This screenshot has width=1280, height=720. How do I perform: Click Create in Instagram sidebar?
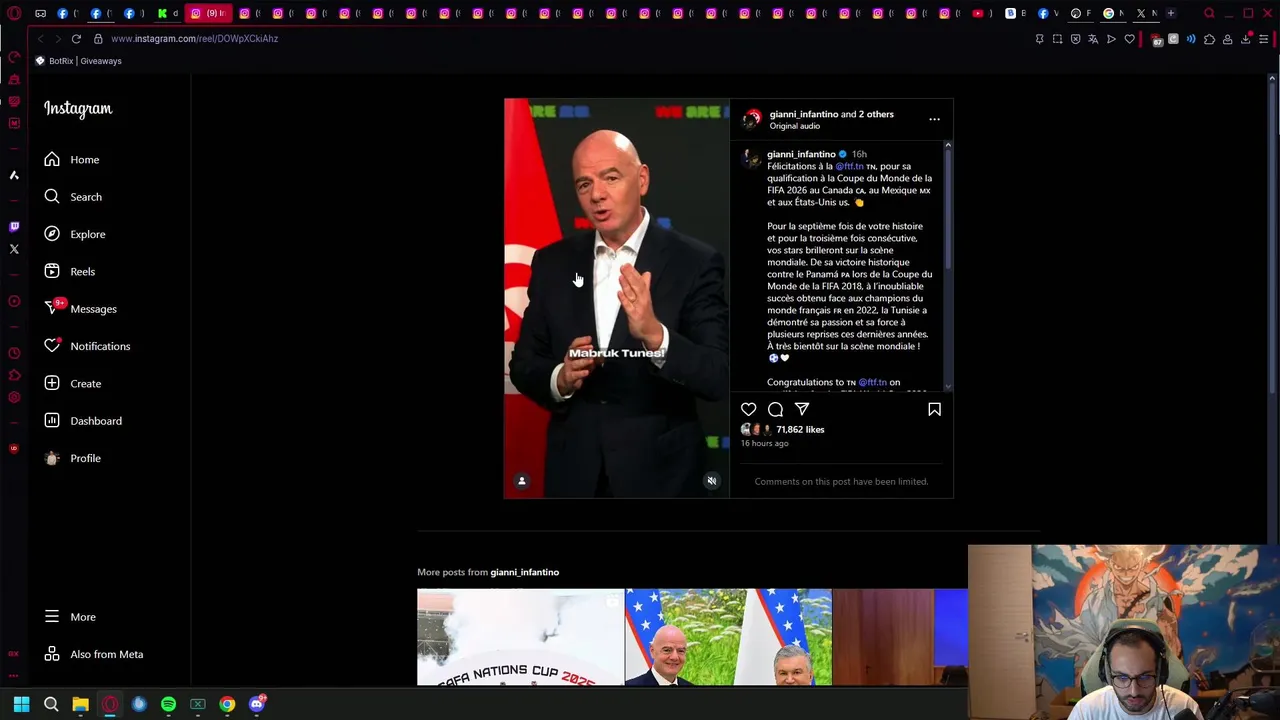coord(73,384)
